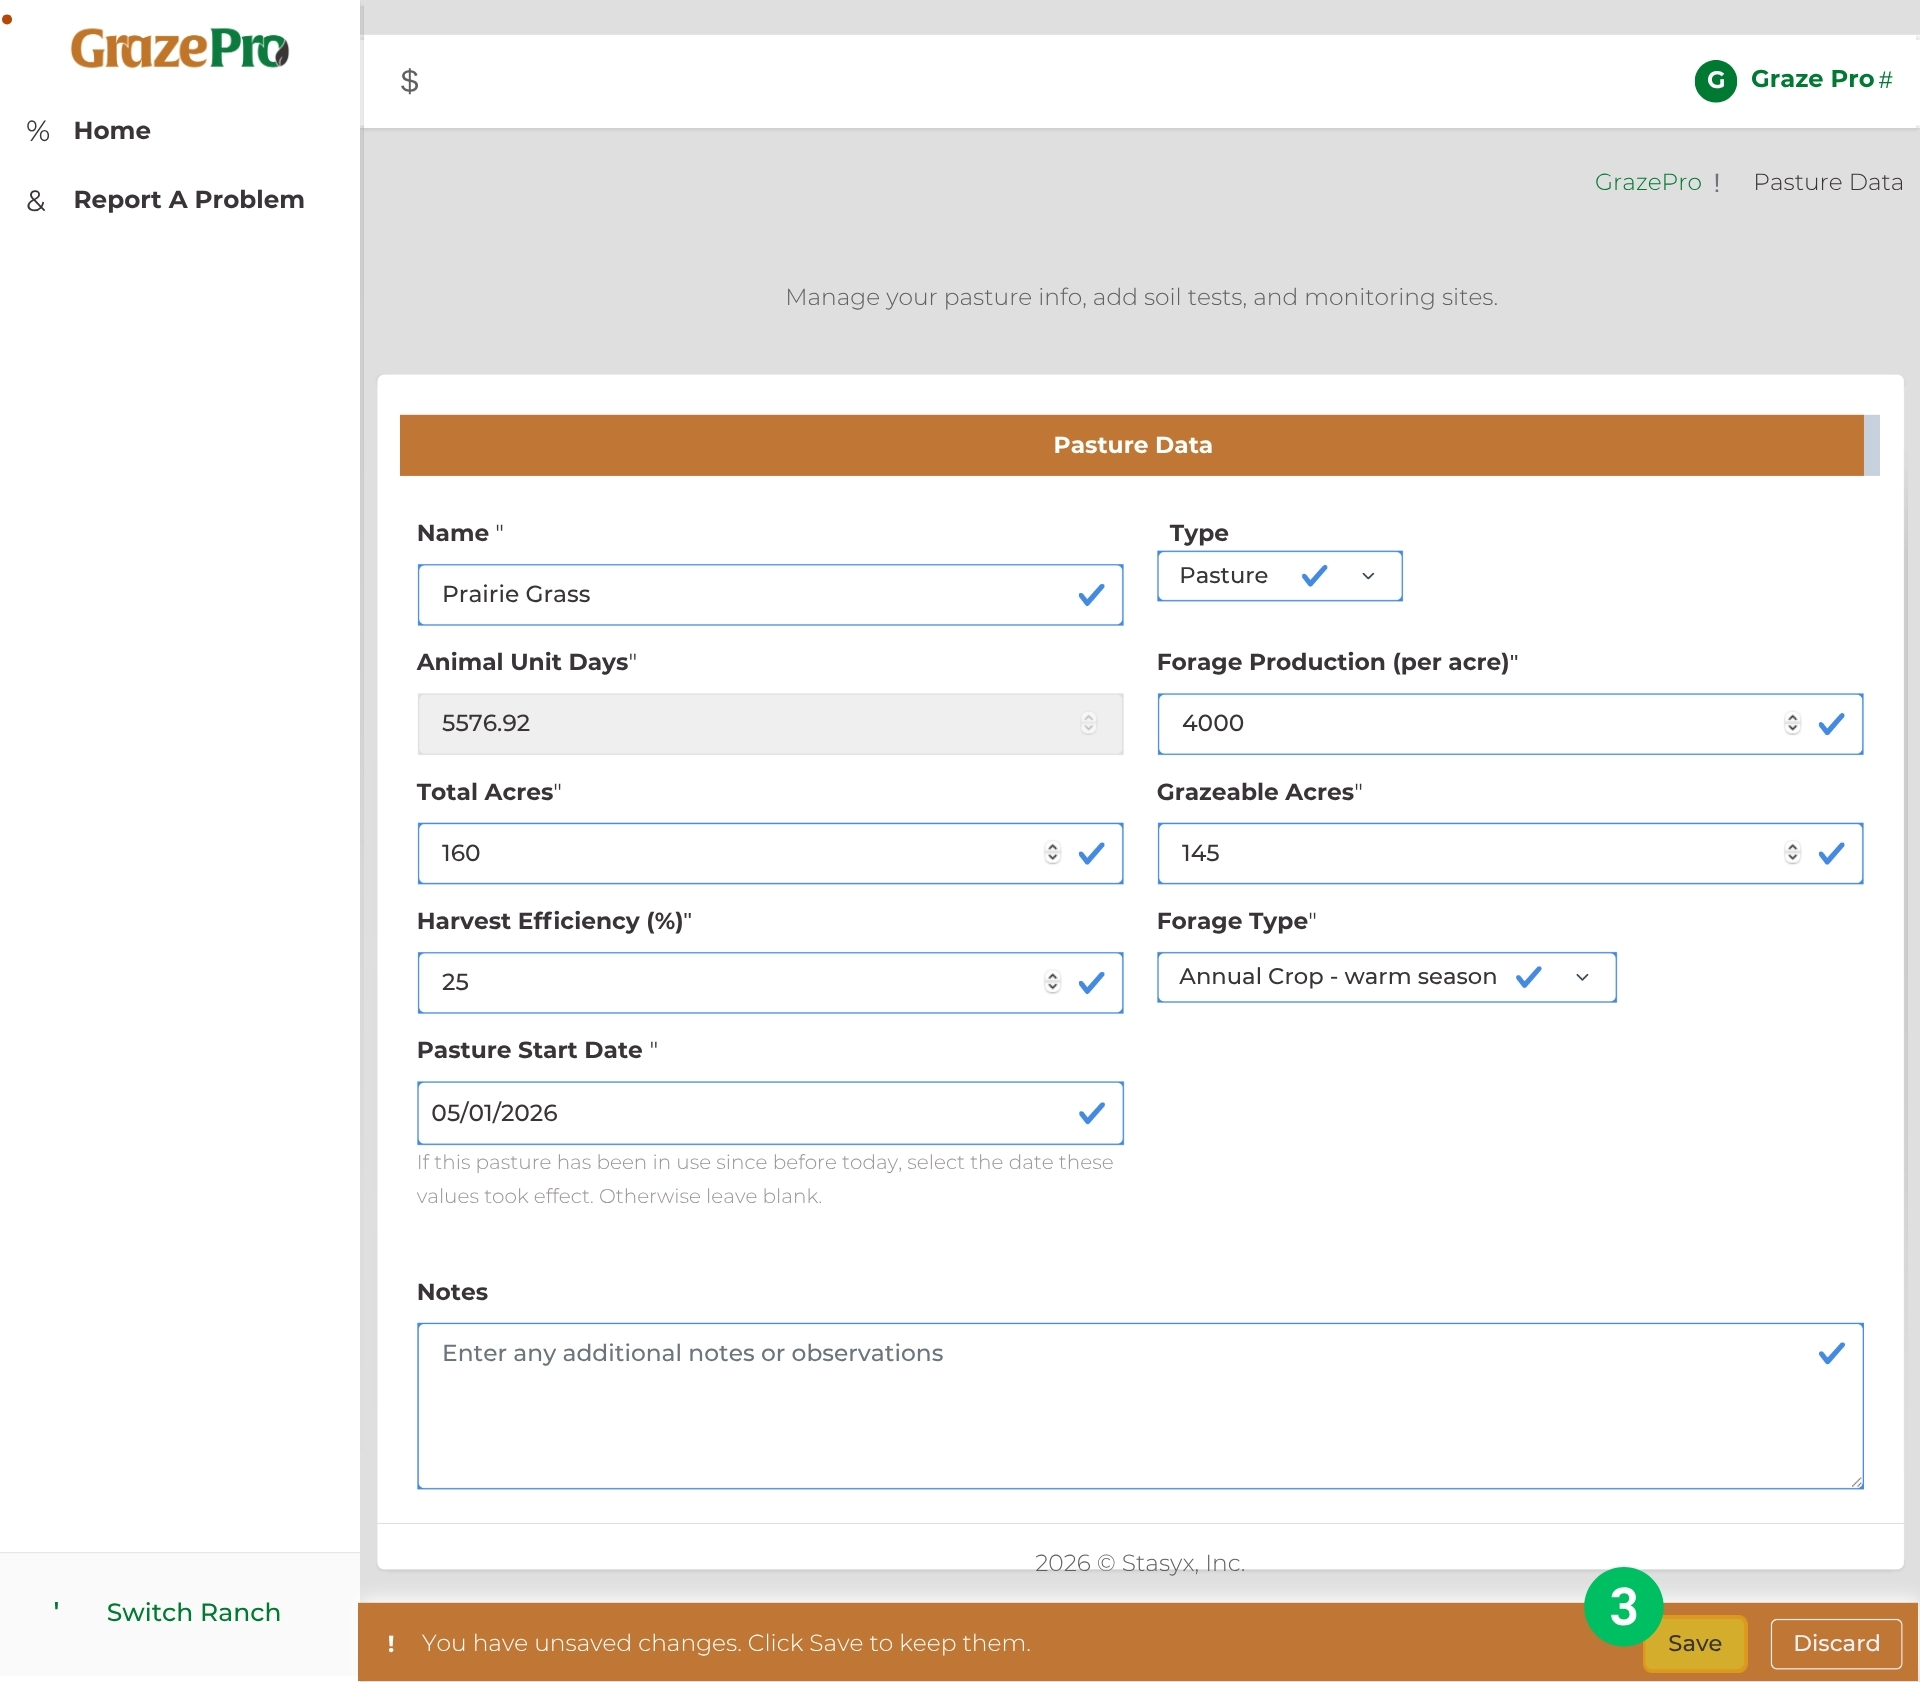Click the Home sidebar icon
1920x1682 pixels.
coord(38,131)
